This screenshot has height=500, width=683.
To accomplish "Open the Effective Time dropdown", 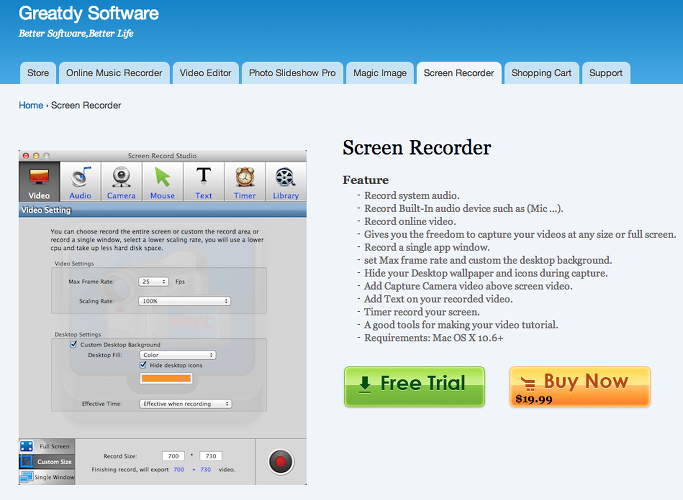I will (186, 404).
